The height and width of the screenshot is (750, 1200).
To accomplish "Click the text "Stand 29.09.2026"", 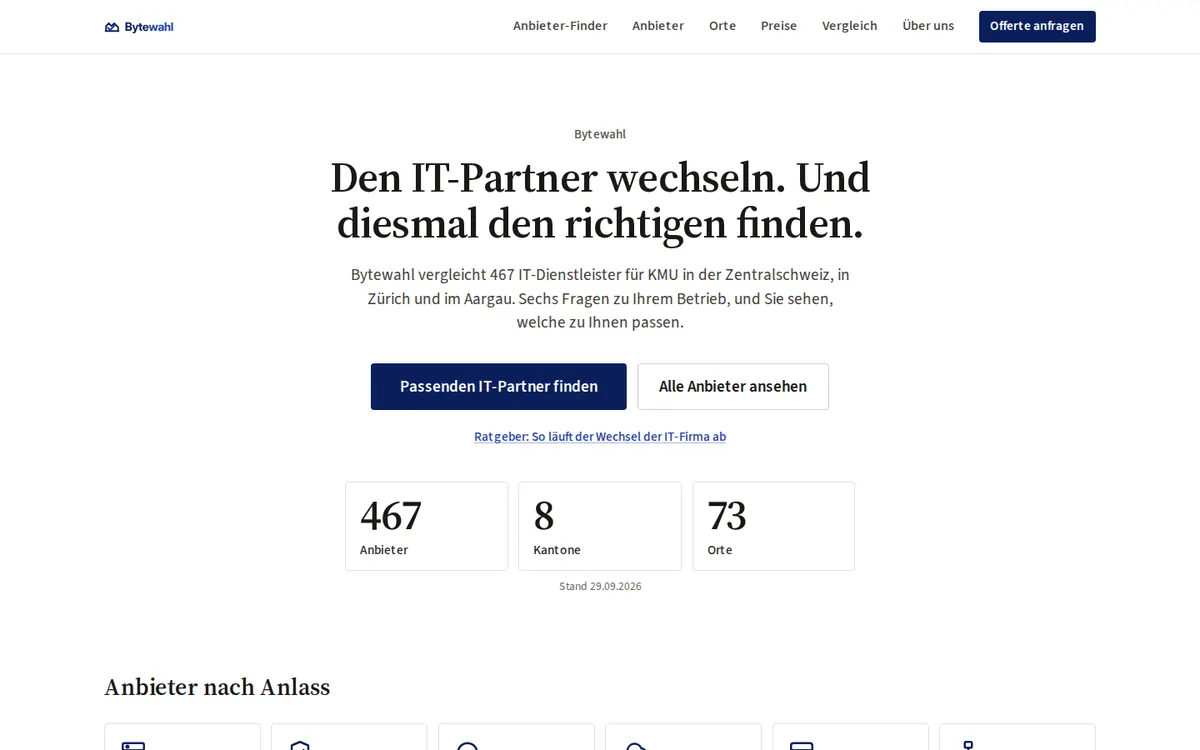I will (600, 586).
